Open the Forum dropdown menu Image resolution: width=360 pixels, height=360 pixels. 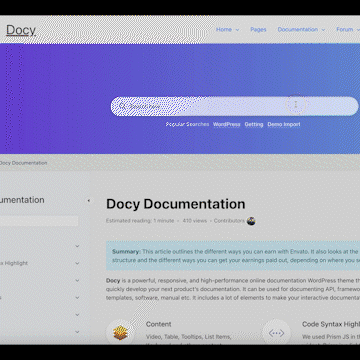click(x=348, y=29)
